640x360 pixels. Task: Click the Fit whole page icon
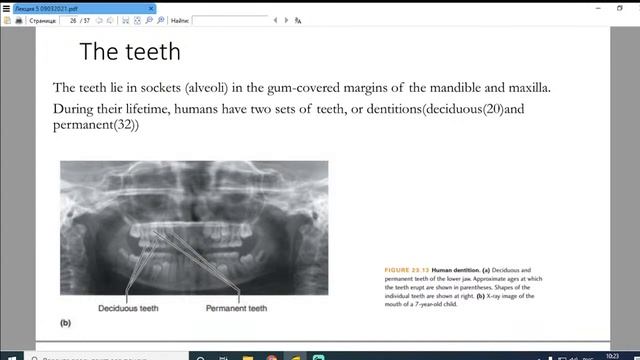(137, 20)
